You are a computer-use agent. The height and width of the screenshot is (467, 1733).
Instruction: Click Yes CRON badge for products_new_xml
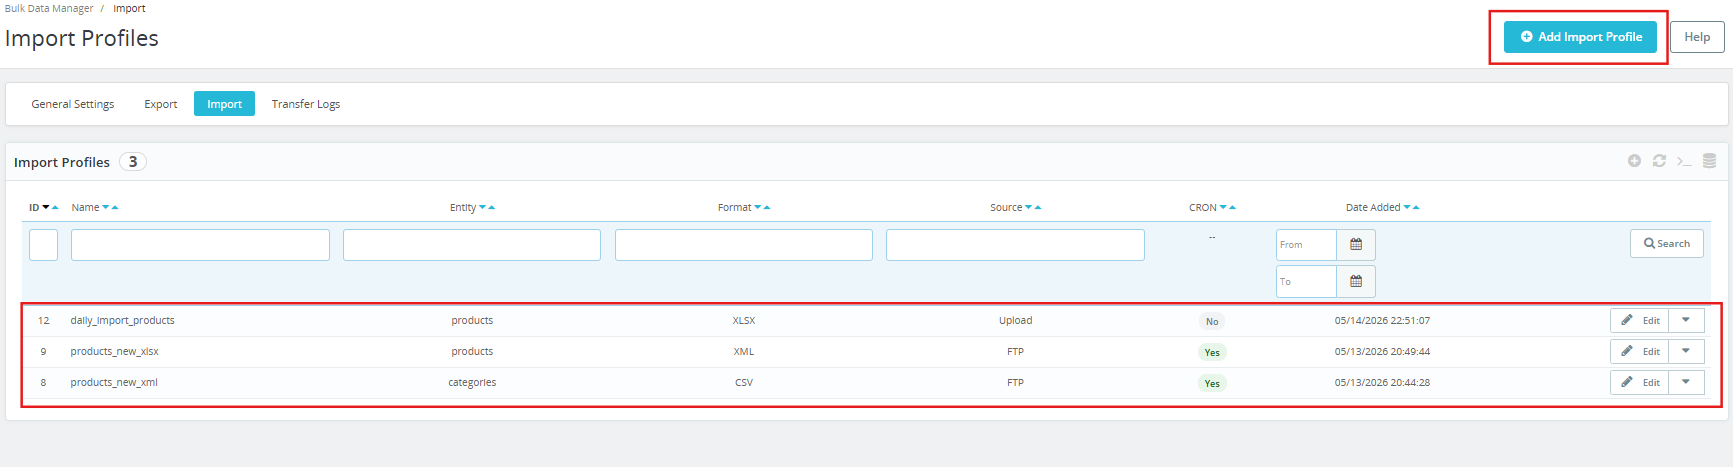1212,384
